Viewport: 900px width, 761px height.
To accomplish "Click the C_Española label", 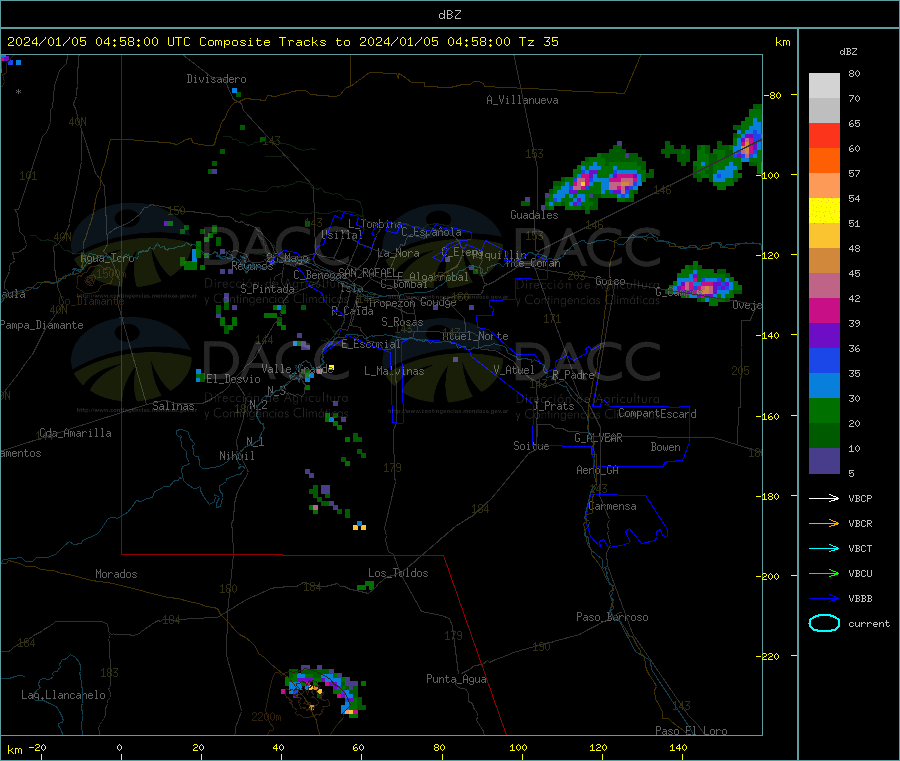I will pos(431,232).
